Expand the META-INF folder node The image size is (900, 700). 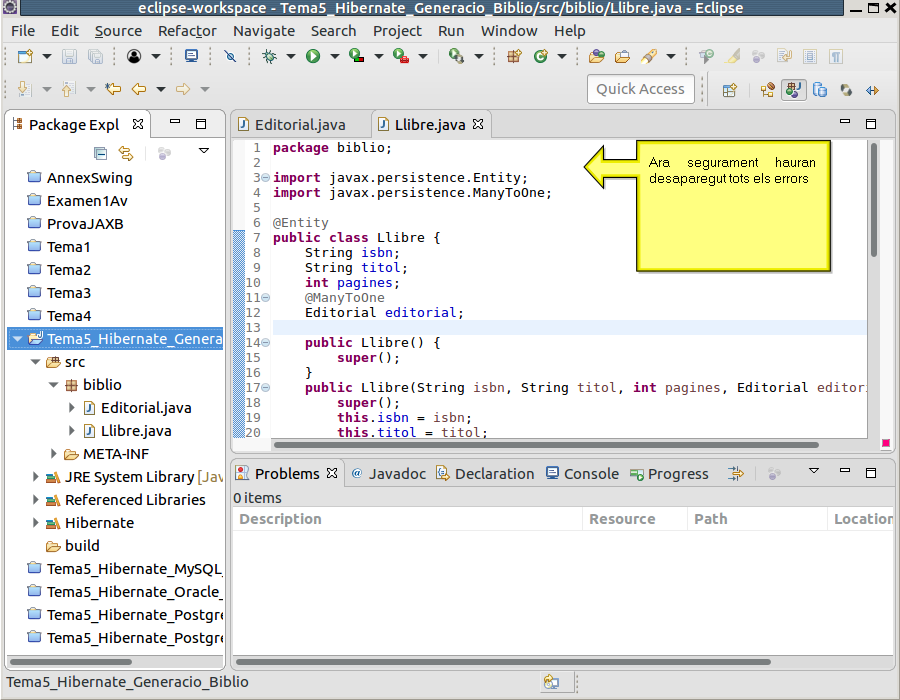(54, 454)
